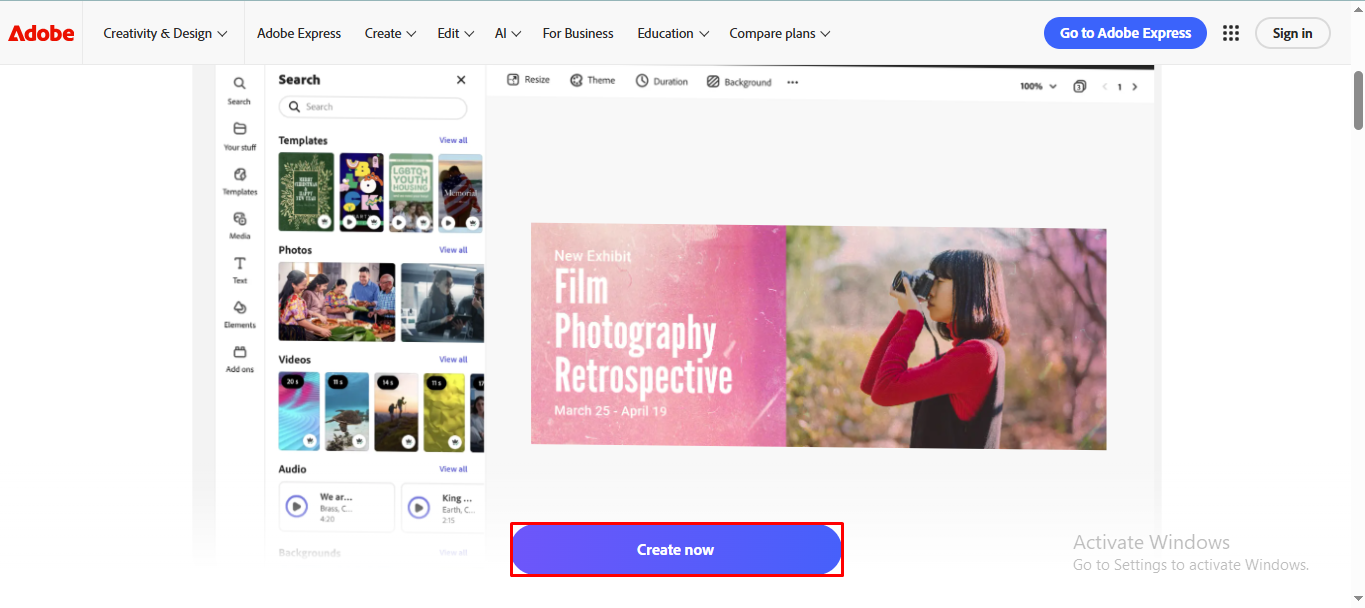The width and height of the screenshot is (1365, 608).
Task: Select the green Christmas template thumbnail
Action: [306, 193]
